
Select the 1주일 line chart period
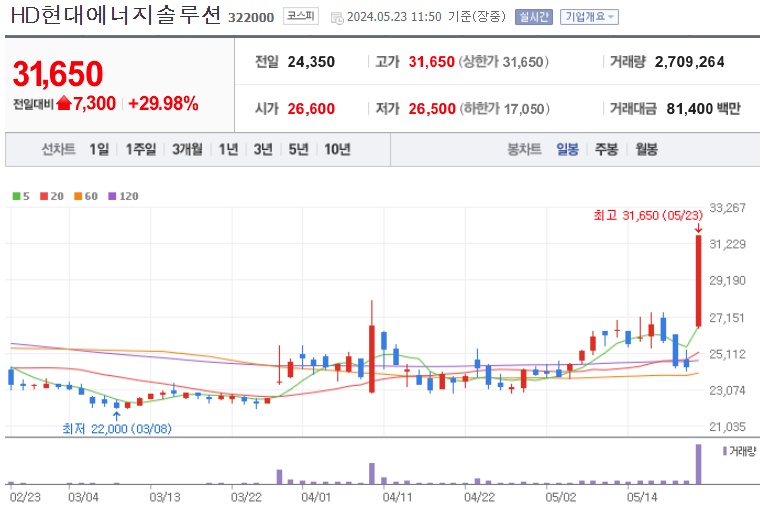[x=141, y=149]
